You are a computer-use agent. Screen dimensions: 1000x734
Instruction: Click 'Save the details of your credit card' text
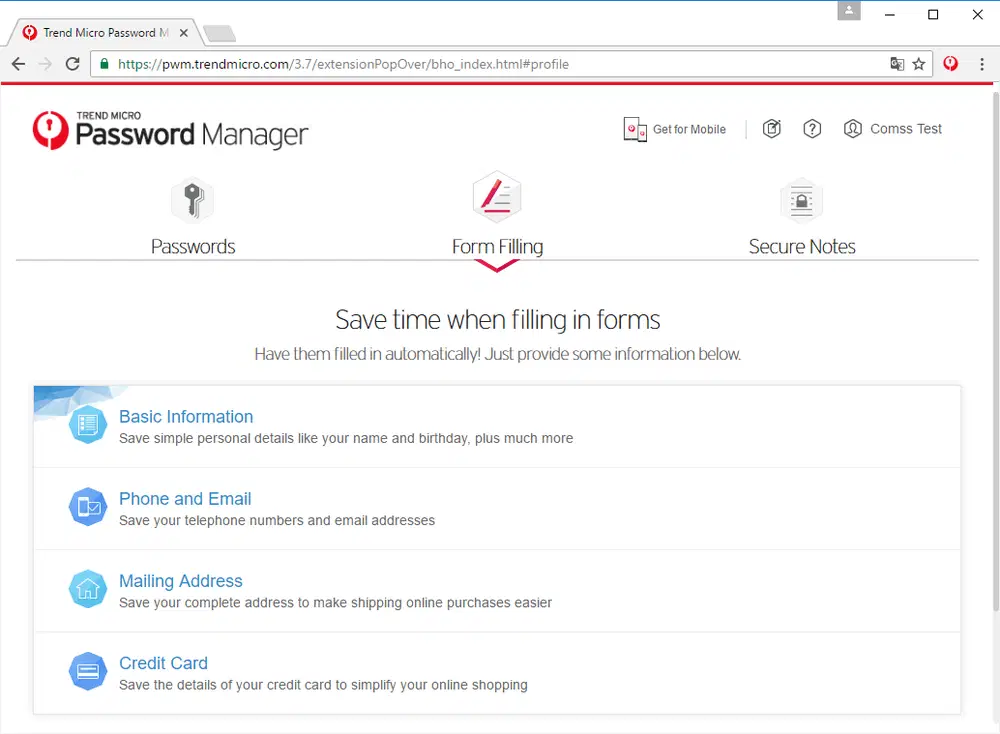click(x=323, y=685)
